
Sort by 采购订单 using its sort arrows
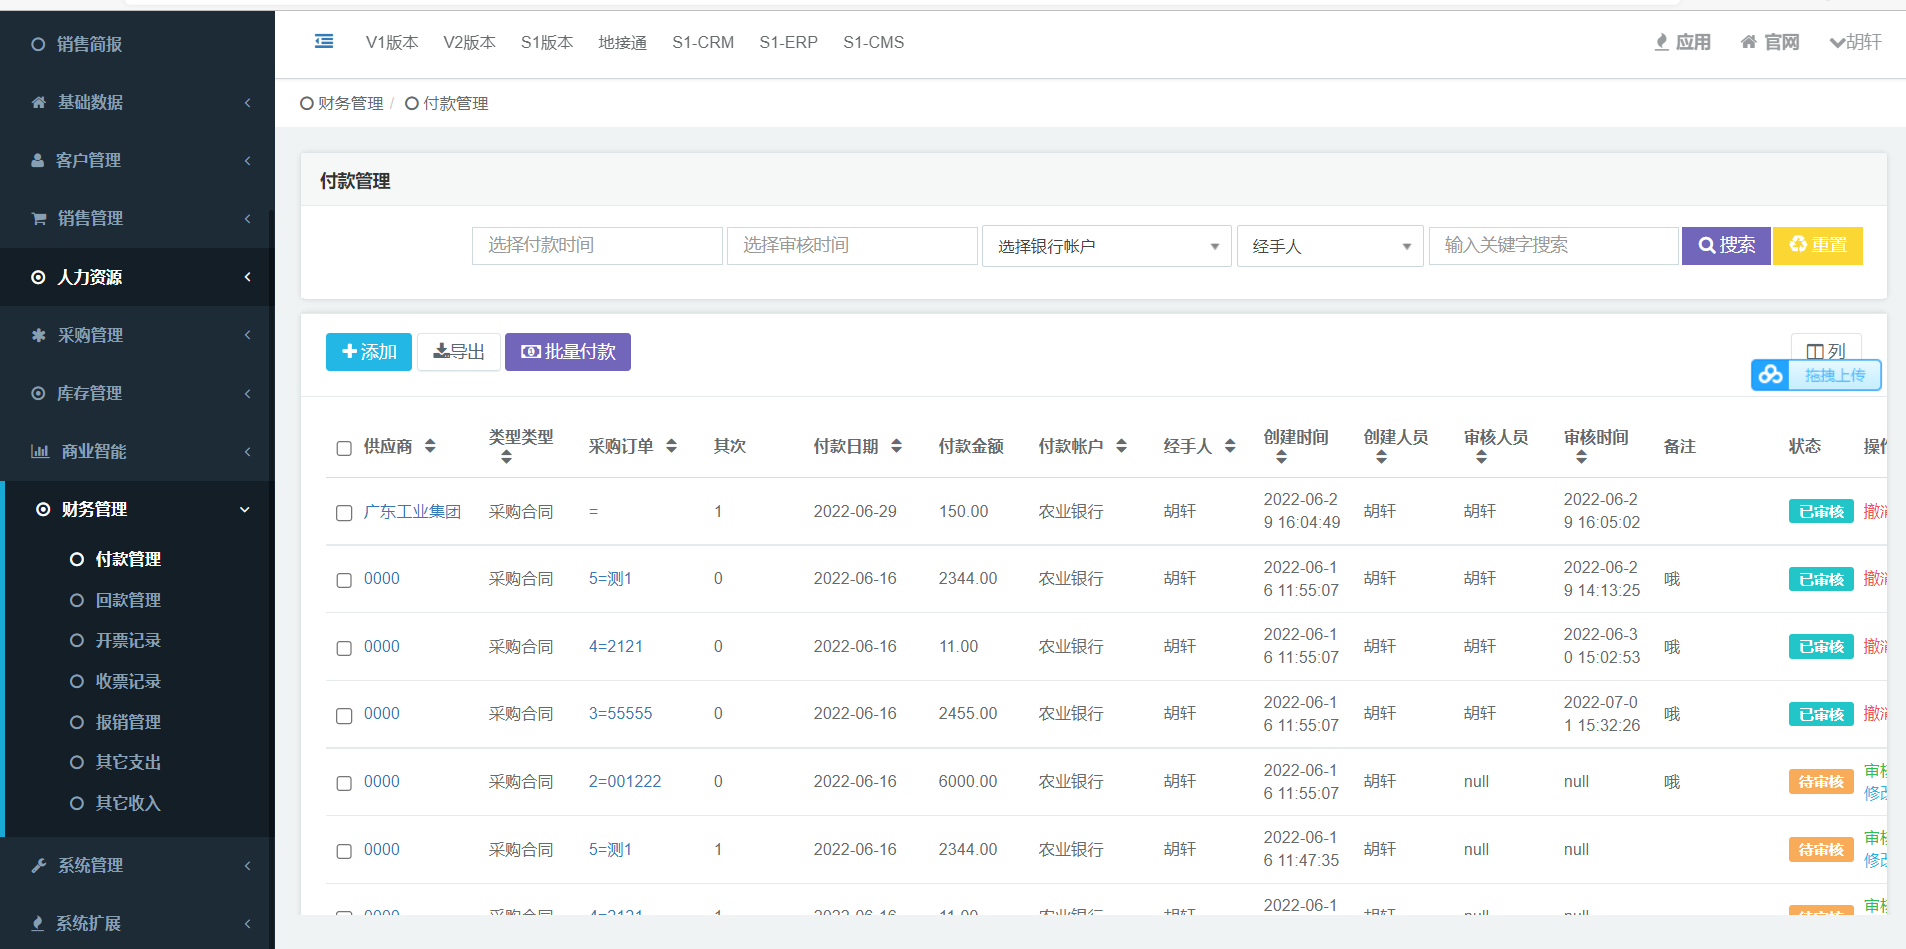click(x=671, y=446)
